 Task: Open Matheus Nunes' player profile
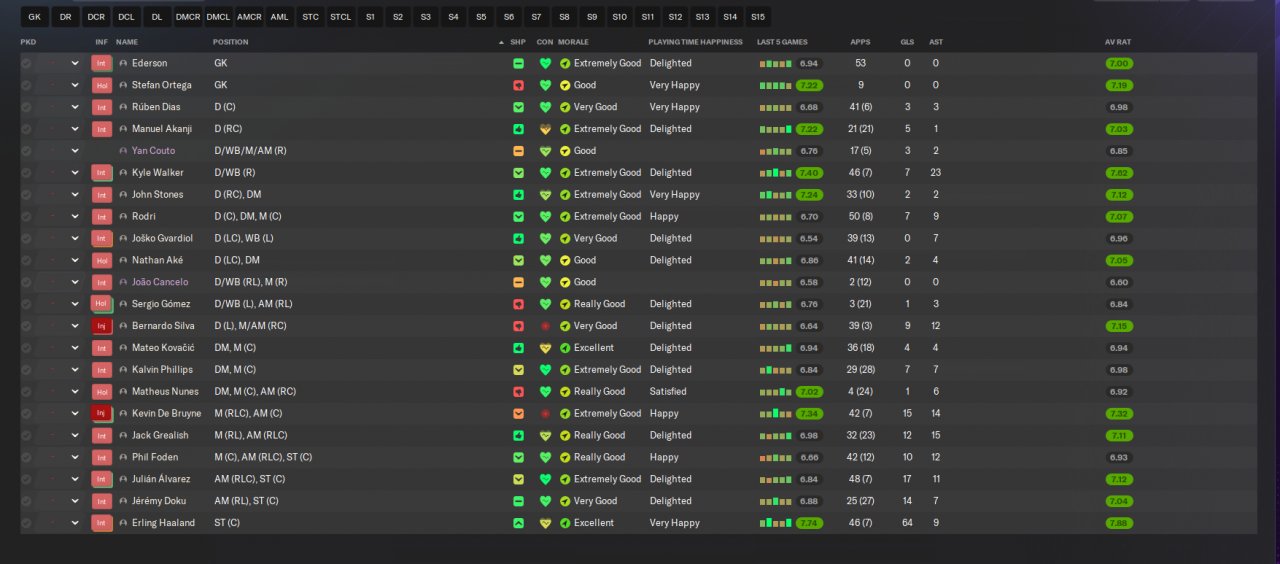165,392
